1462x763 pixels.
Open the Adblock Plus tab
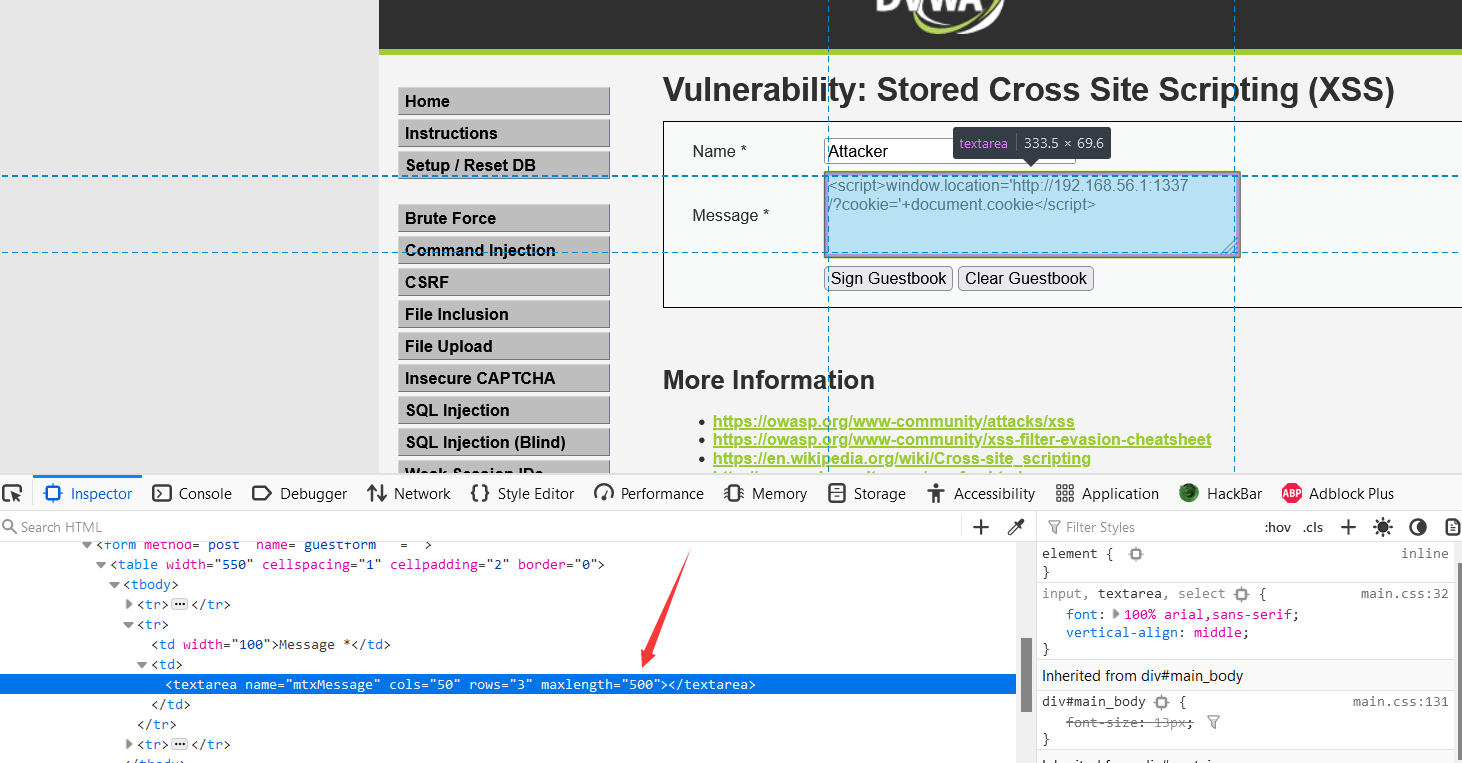[1338, 493]
